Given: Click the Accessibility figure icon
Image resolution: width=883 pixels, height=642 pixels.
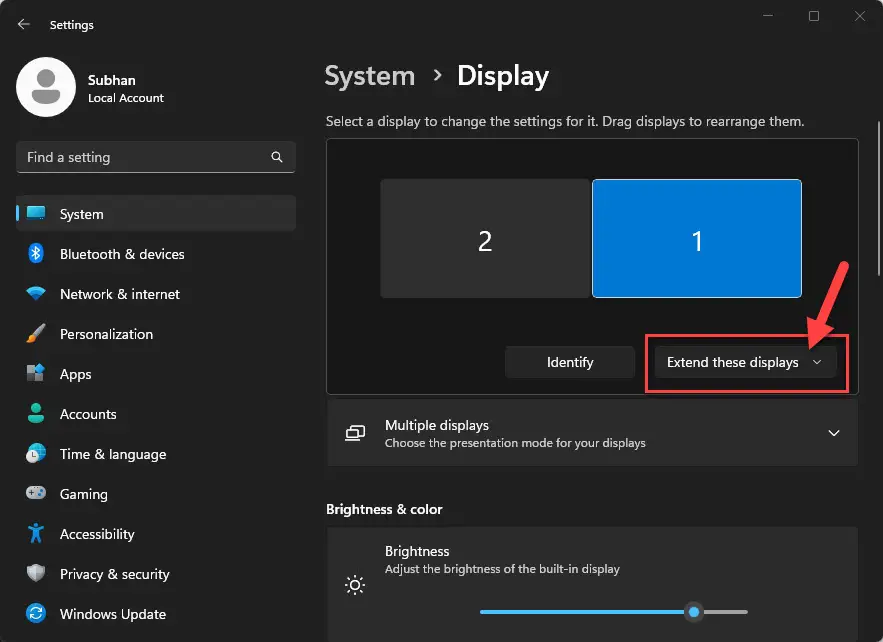Looking at the screenshot, I should (36, 533).
